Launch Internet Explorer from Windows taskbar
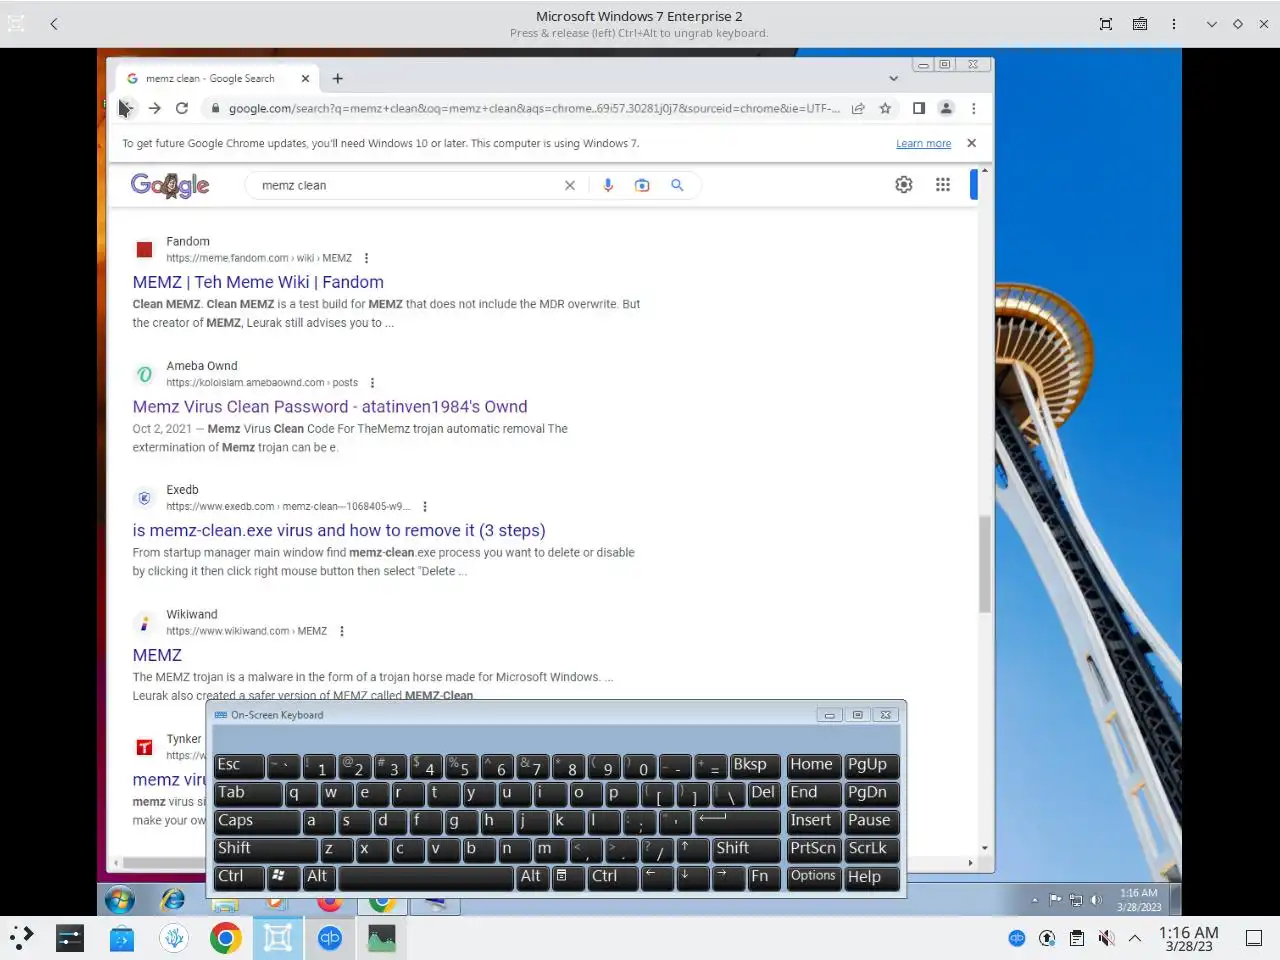This screenshot has height=960, width=1280. tap(173, 900)
